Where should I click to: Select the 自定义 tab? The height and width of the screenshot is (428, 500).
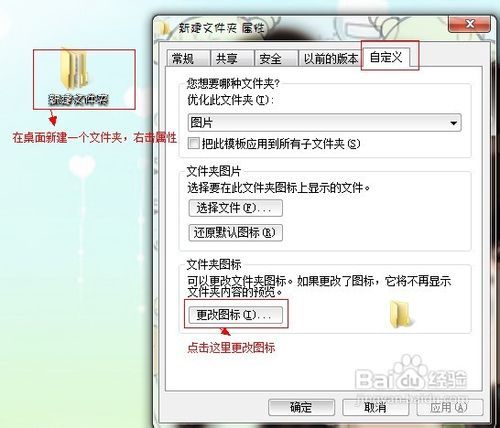coord(386,57)
